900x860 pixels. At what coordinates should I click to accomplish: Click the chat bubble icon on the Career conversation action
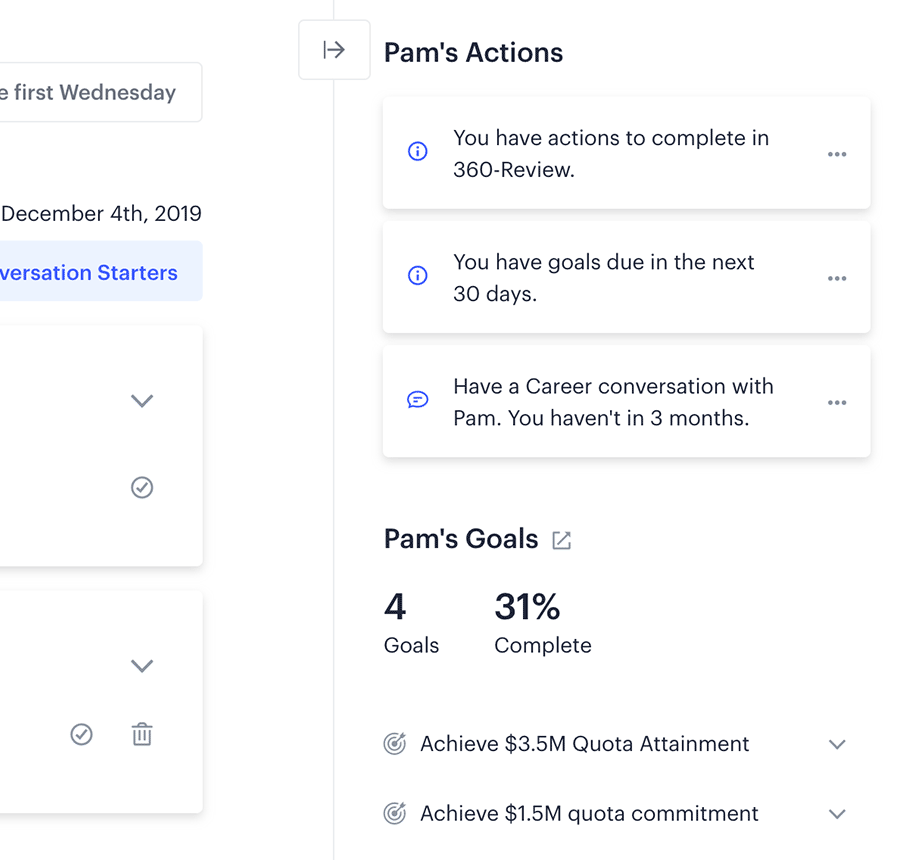tap(417, 400)
